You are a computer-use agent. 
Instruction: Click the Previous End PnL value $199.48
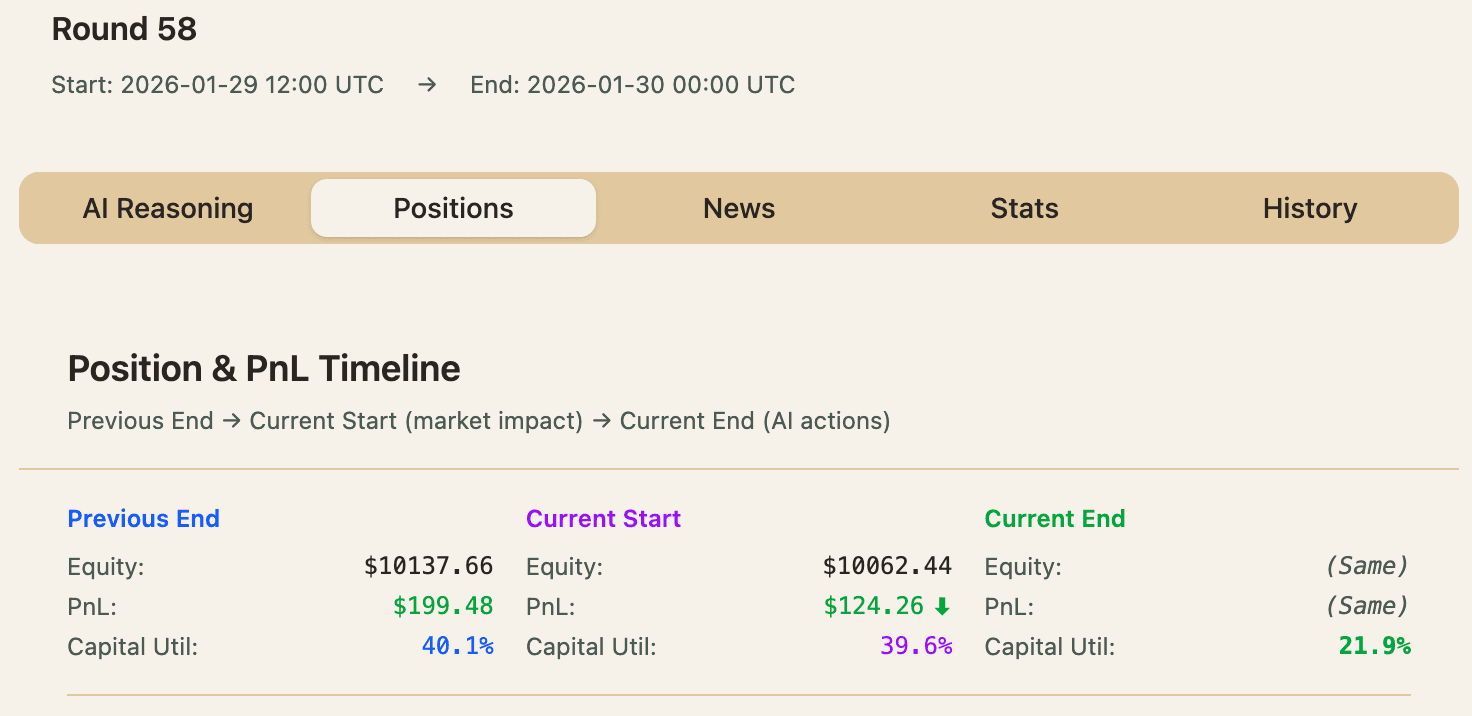pyautogui.click(x=442, y=607)
